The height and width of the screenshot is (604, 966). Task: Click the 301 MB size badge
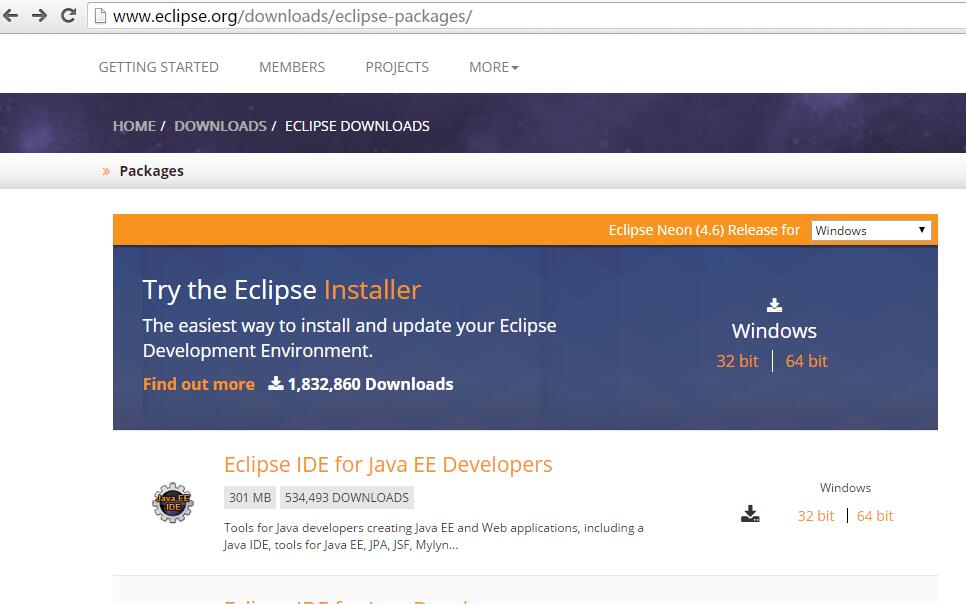click(250, 497)
